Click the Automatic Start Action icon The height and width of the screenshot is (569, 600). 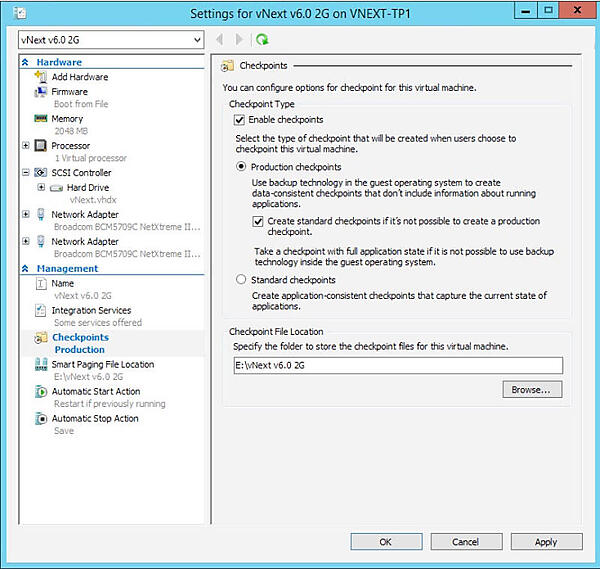coord(41,391)
